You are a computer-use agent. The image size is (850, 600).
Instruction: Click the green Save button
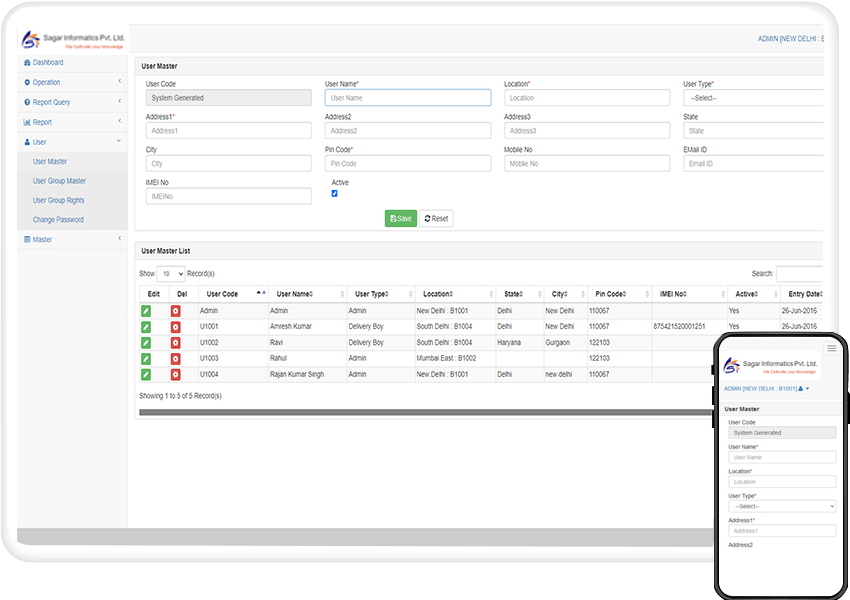401,218
